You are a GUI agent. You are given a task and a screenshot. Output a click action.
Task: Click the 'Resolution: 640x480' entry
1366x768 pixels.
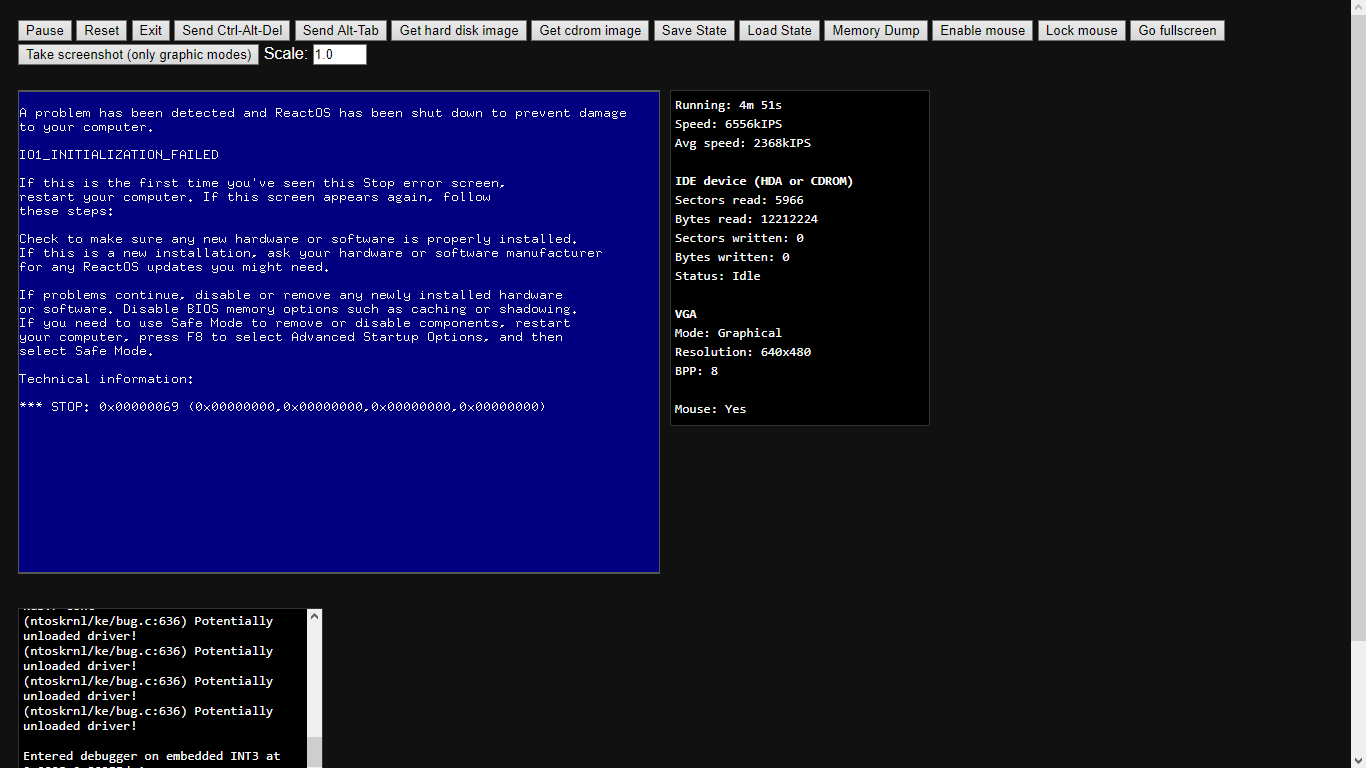(743, 352)
